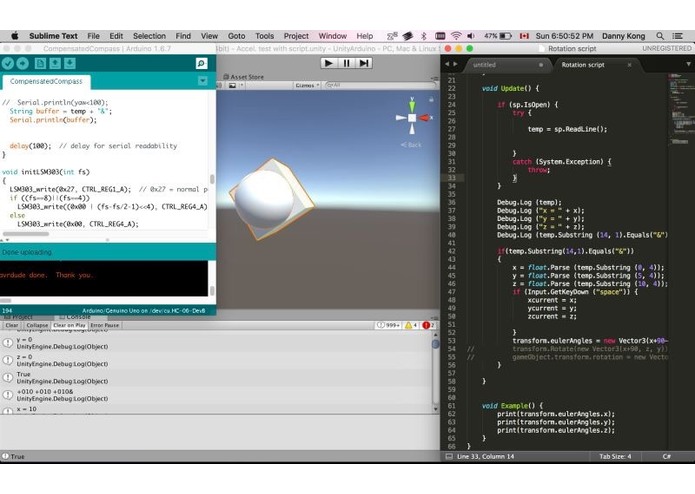Click the battery status at 47%
695x494 pixels.
pyautogui.click(x=498, y=36)
